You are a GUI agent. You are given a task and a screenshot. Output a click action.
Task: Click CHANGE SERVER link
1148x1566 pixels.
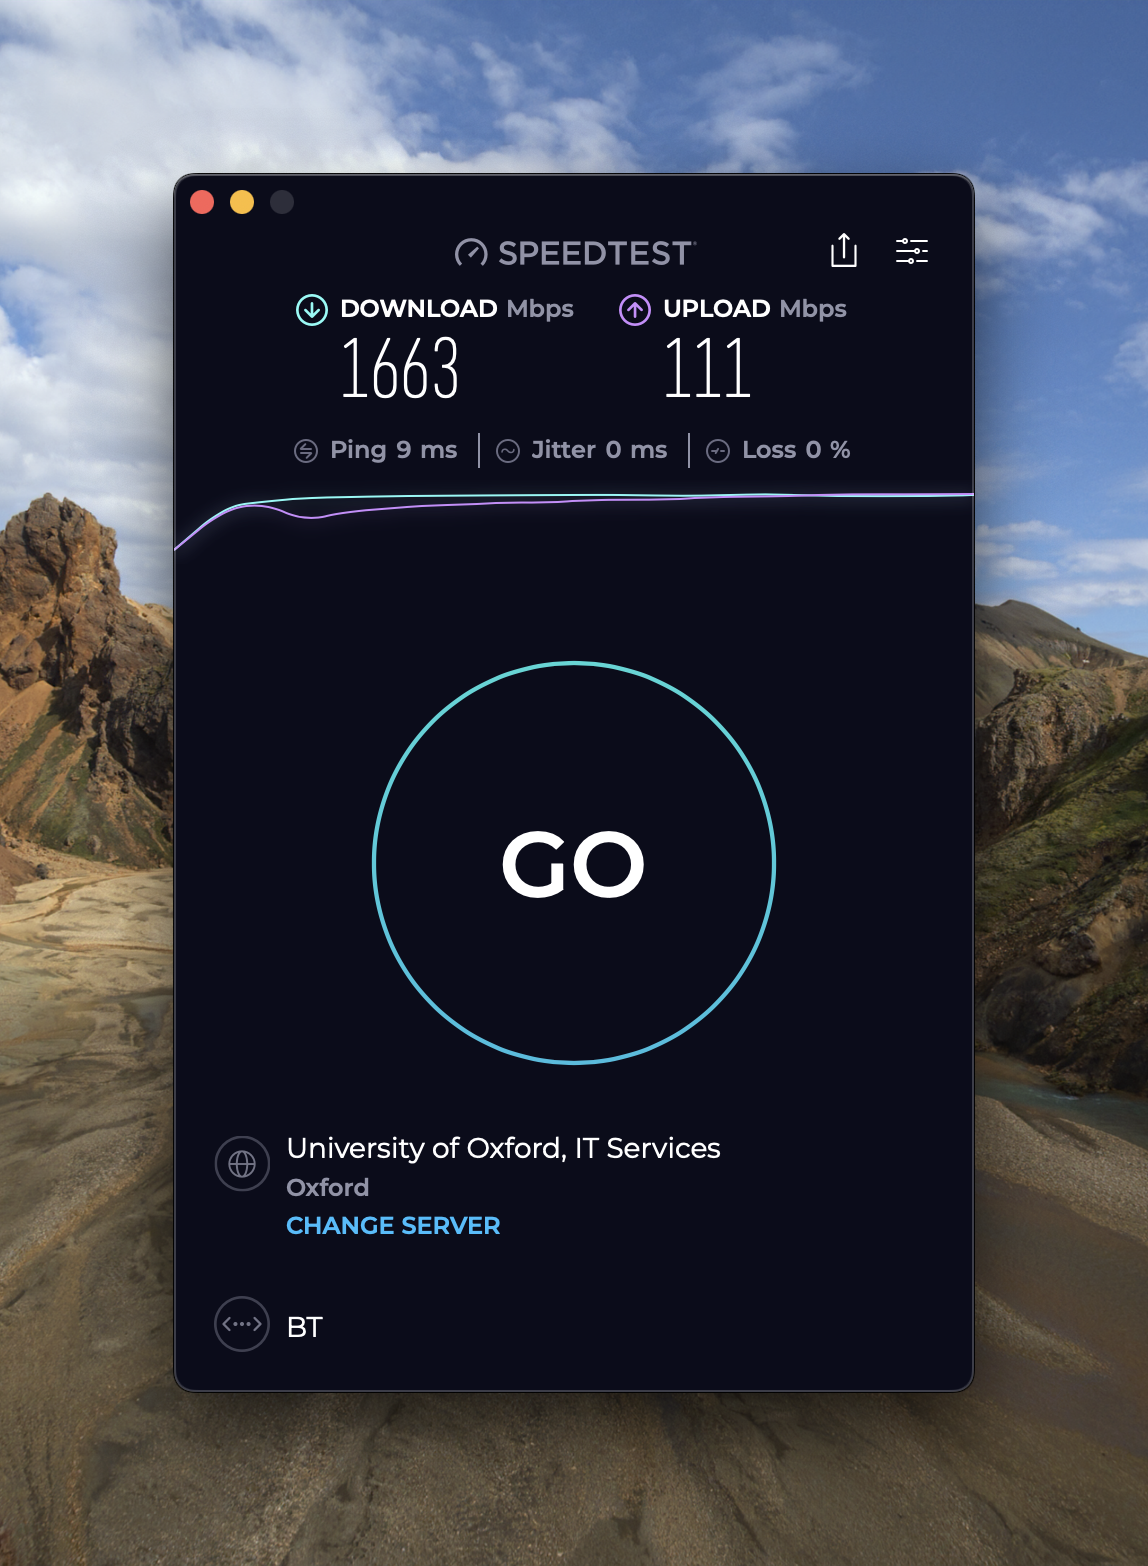click(393, 1225)
